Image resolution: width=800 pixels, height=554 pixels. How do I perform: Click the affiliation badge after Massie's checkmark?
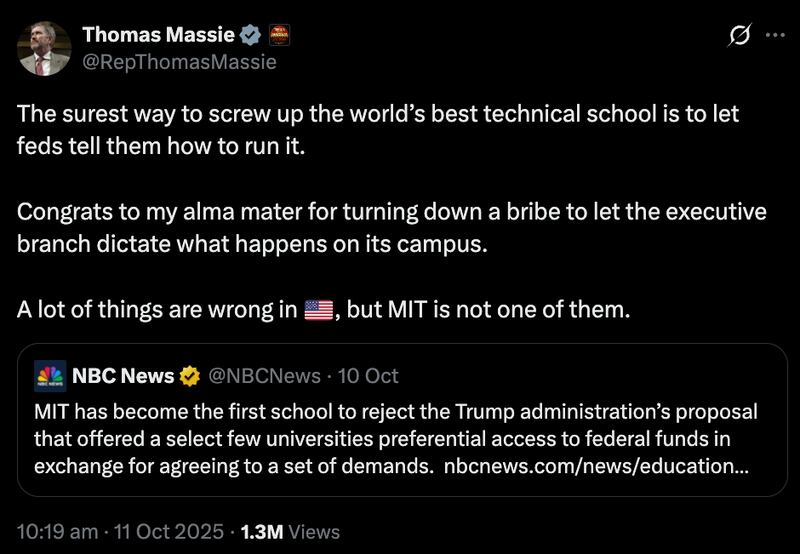coord(277,34)
